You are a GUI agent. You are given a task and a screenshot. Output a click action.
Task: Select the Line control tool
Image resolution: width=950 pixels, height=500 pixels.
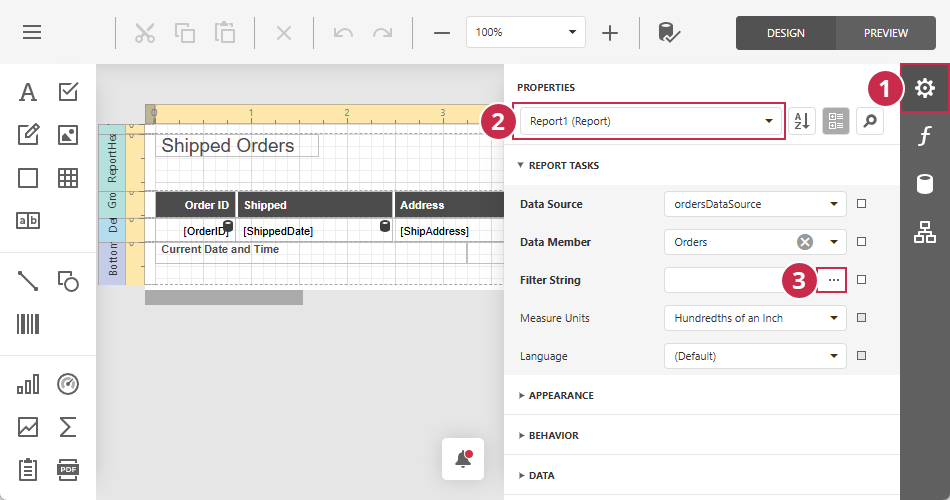[28, 281]
